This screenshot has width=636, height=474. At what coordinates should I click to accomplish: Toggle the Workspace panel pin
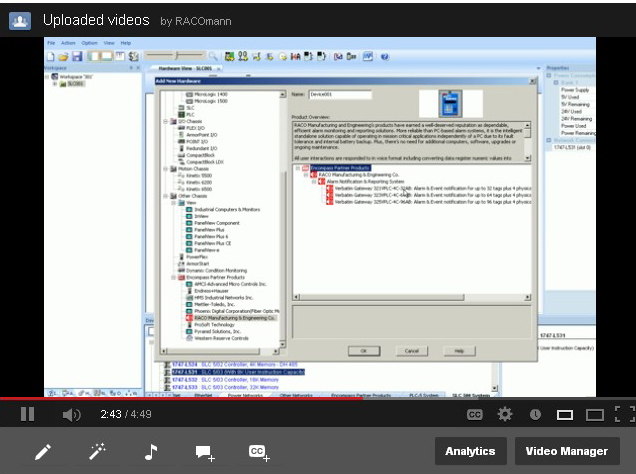(x=131, y=68)
